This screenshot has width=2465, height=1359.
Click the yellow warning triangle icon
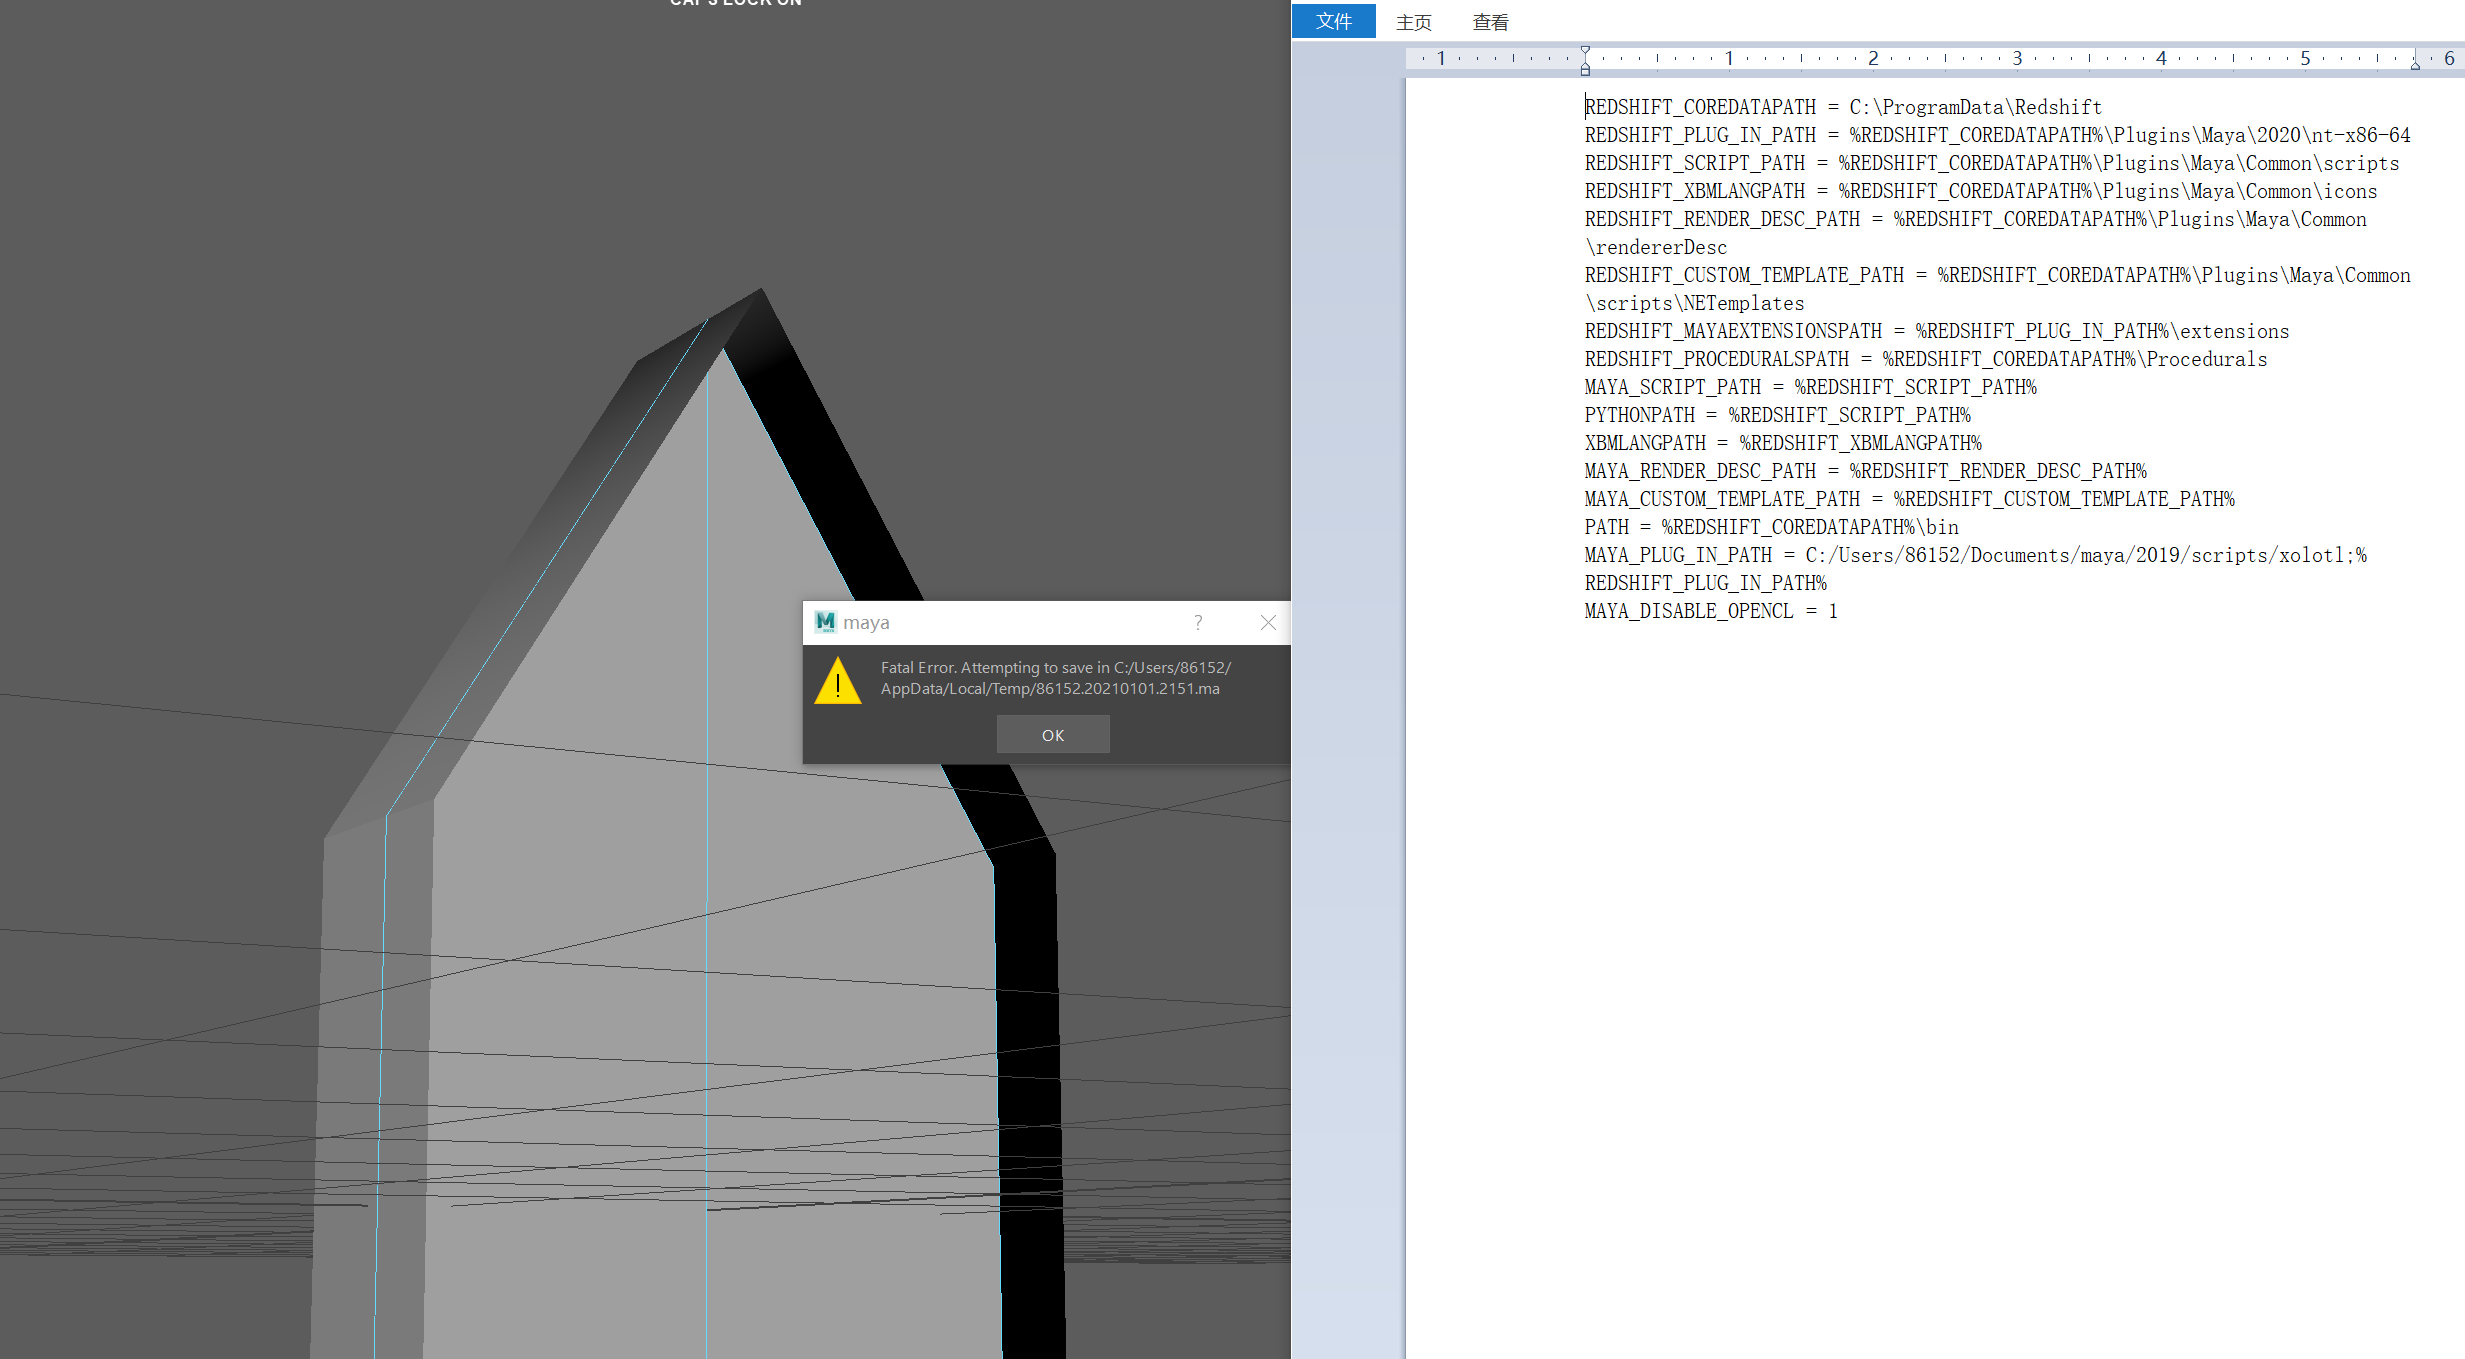click(838, 681)
